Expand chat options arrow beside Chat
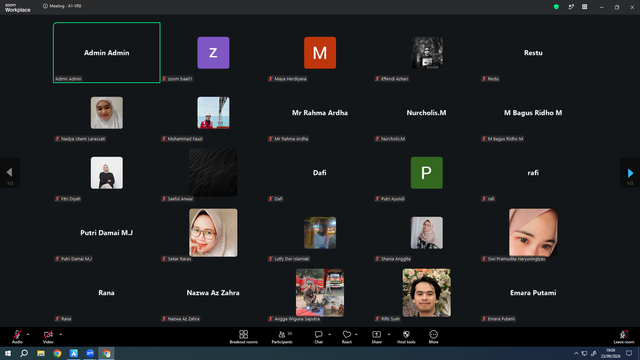This screenshot has width=640, height=360. pyautogui.click(x=329, y=334)
